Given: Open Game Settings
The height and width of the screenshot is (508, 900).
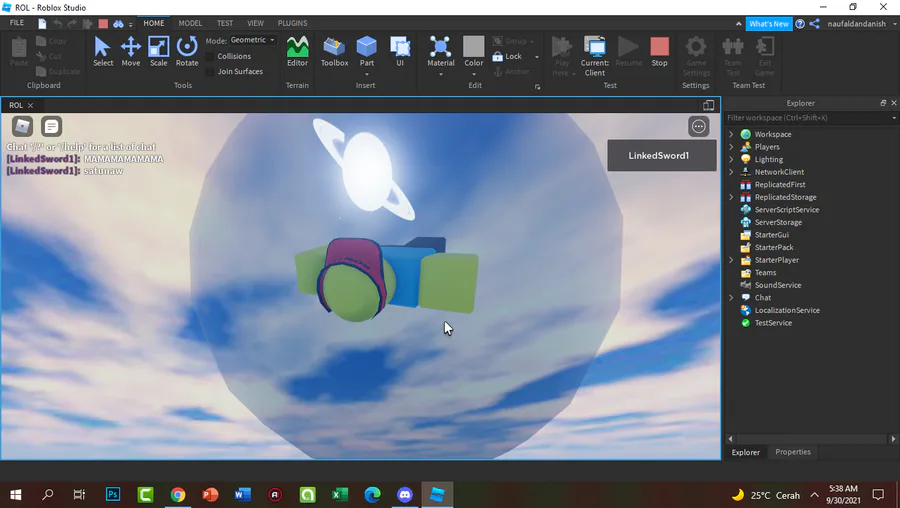Looking at the screenshot, I should click(696, 56).
